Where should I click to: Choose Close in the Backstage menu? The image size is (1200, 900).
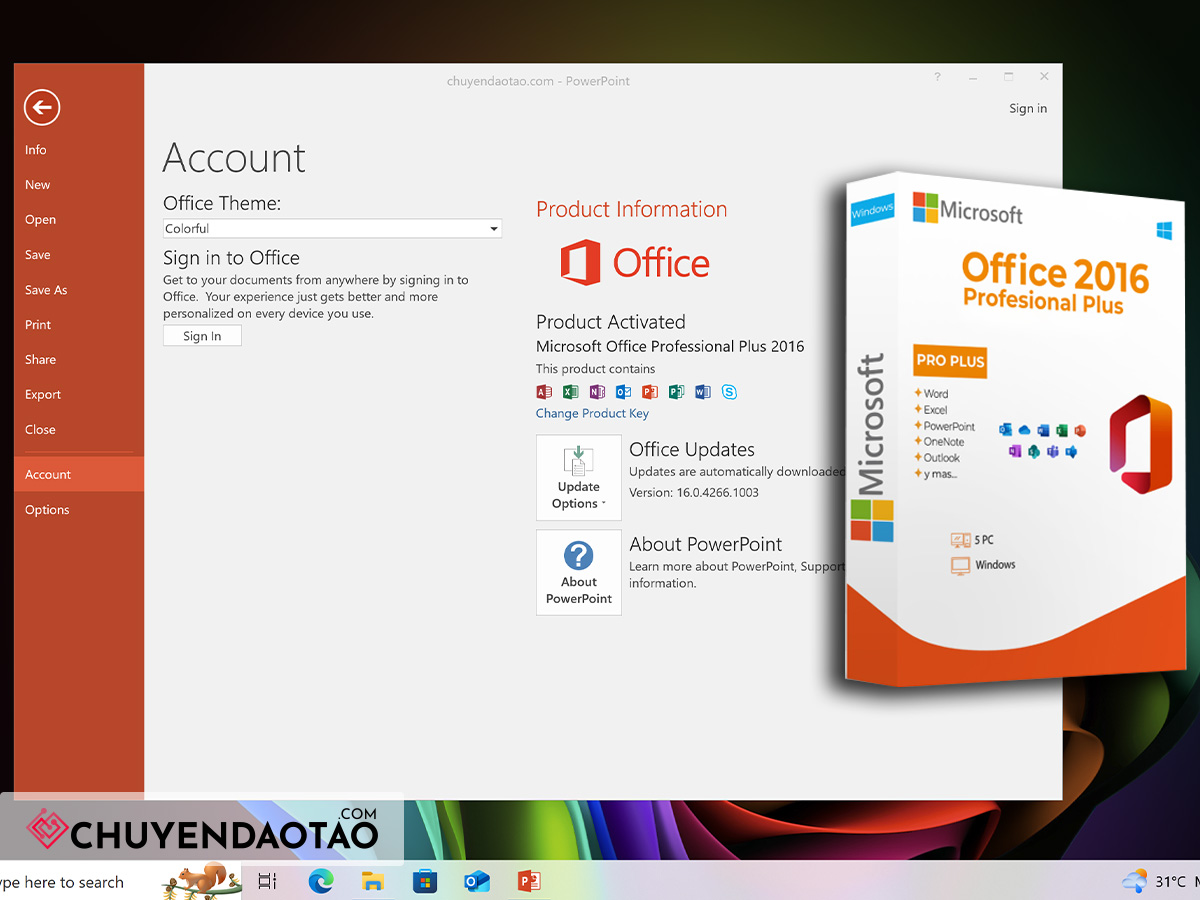[40, 430]
